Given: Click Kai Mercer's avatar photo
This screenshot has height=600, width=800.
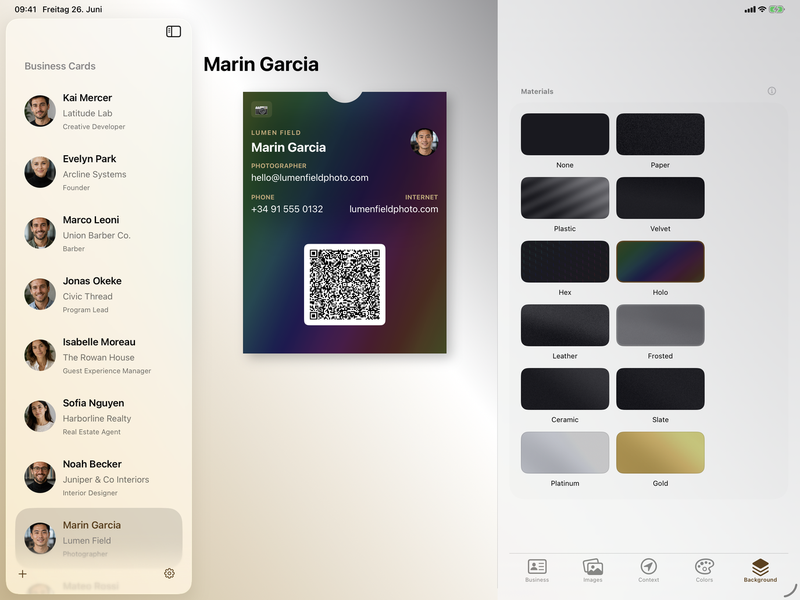Looking at the screenshot, I should (x=40, y=111).
